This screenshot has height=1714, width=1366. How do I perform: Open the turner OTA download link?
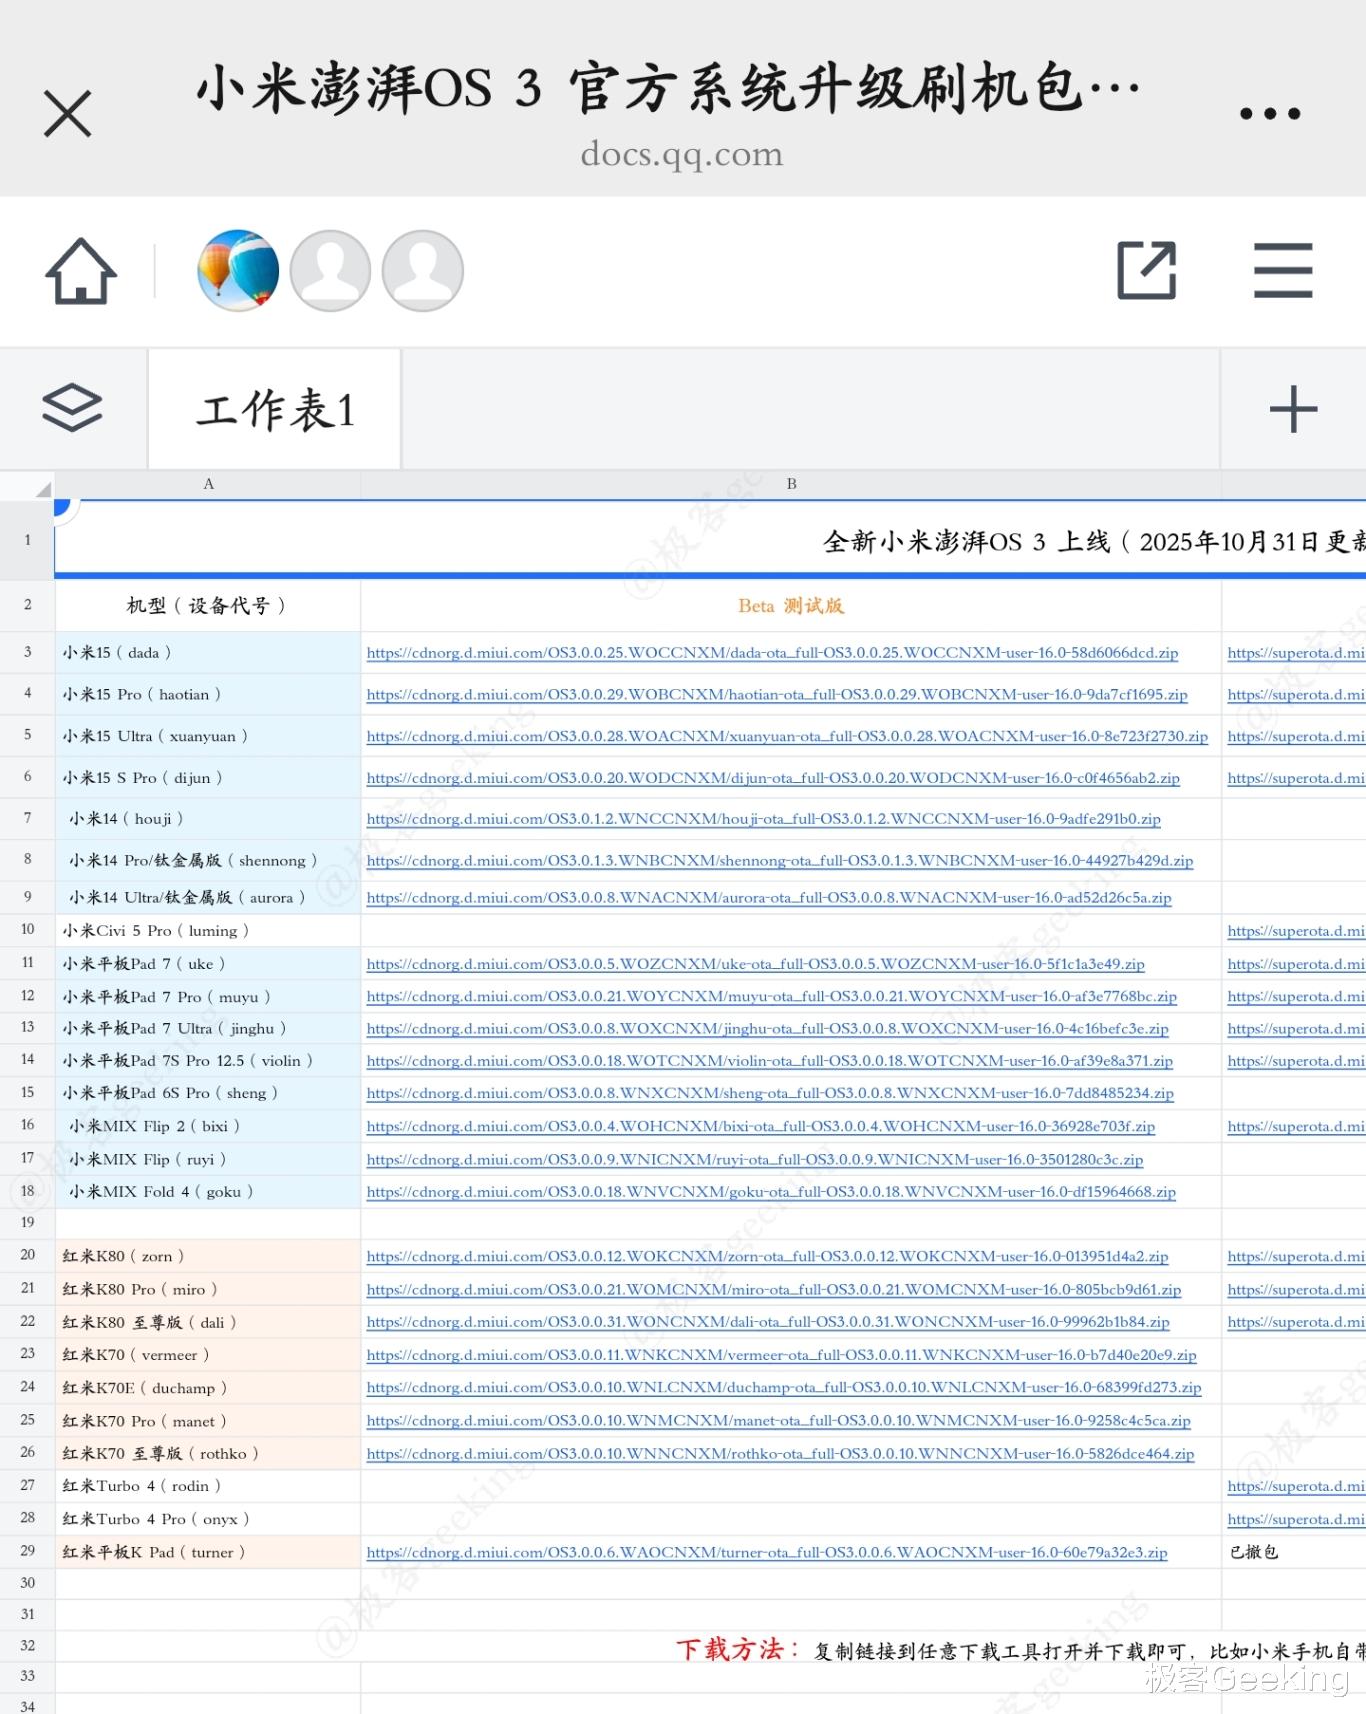point(767,1553)
